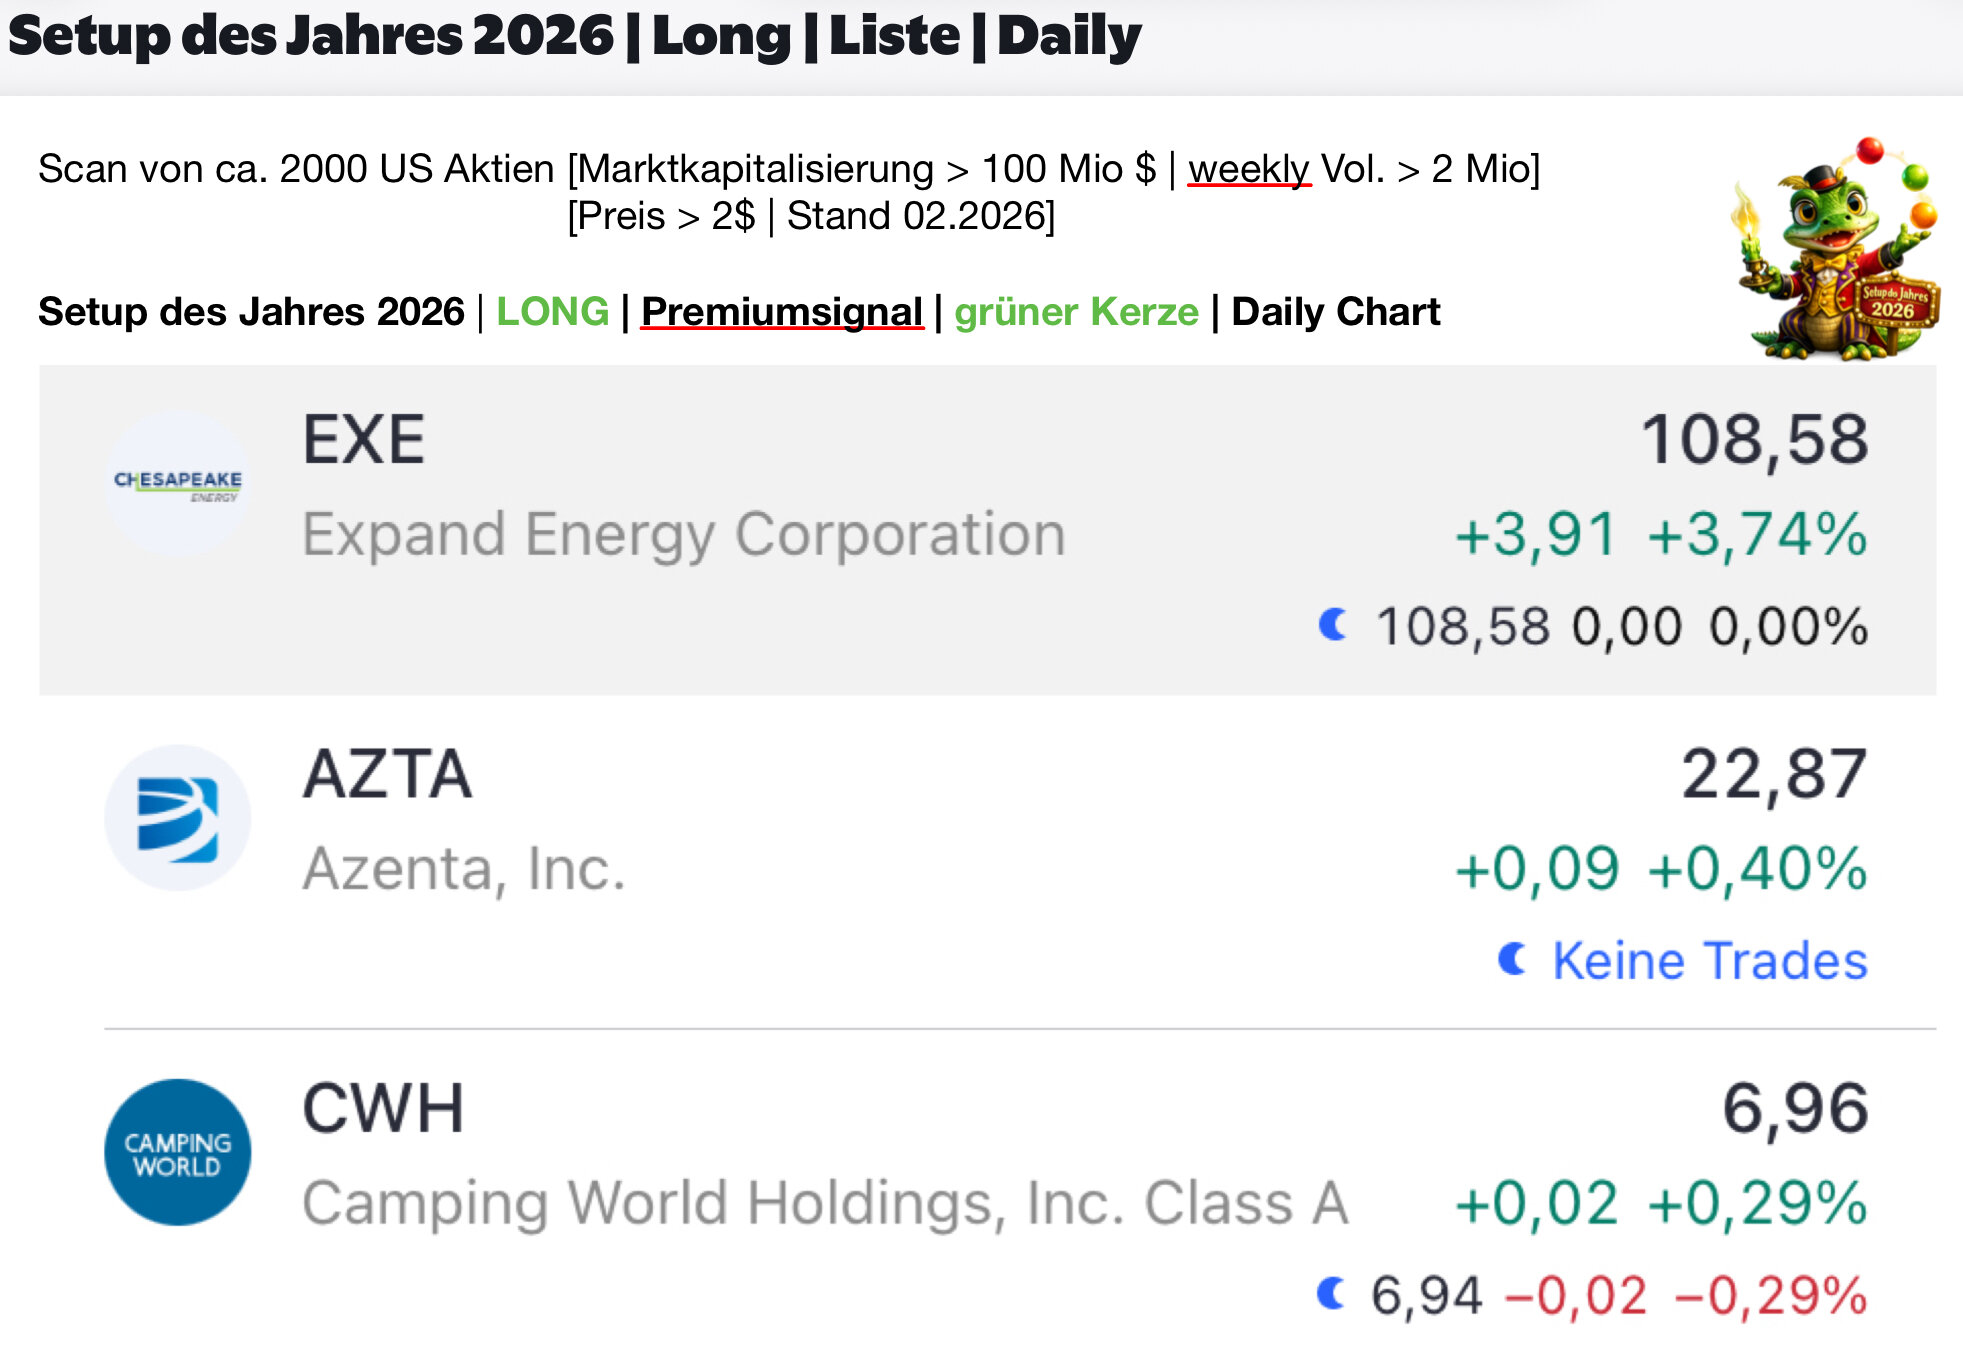
Task: Click Camping World Holdings company name
Action: pyautogui.click(x=825, y=1202)
